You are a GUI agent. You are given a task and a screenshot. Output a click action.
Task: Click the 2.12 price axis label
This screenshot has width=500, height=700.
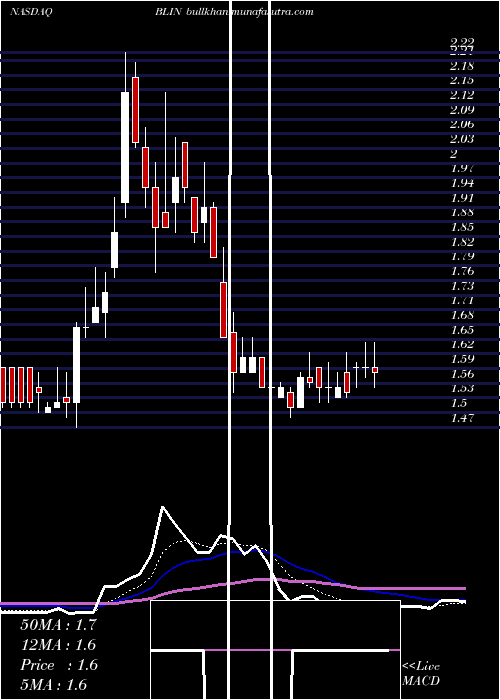click(462, 95)
